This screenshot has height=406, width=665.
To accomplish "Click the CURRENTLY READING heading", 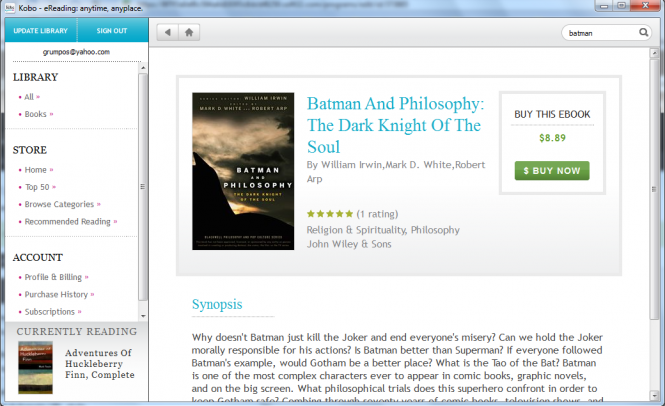I will [x=77, y=331].
